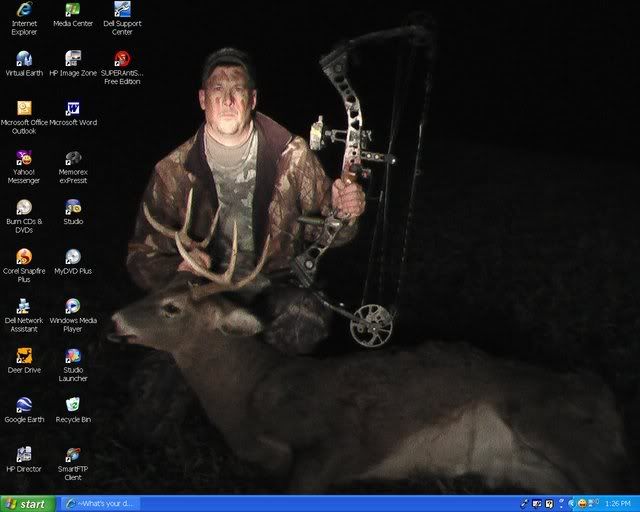Image resolution: width=640 pixels, height=512 pixels.
Task: Launch SmartFTP Client icon
Action: pos(73,464)
